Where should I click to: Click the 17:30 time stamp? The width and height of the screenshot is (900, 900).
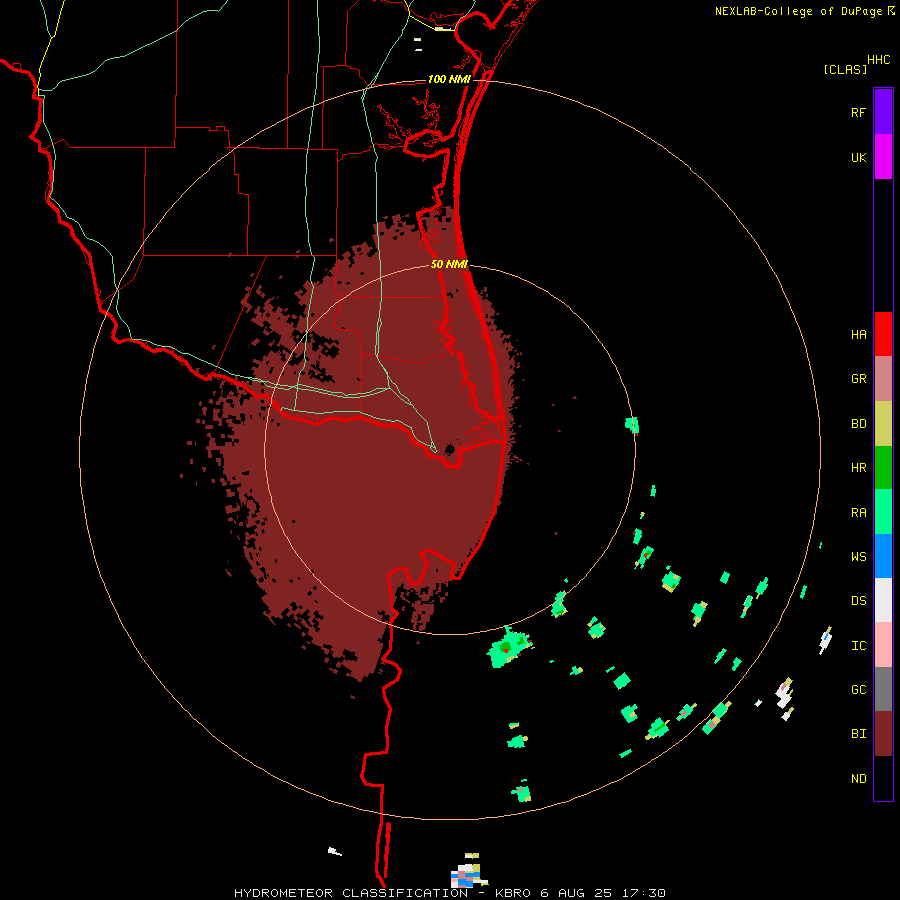[x=643, y=893]
